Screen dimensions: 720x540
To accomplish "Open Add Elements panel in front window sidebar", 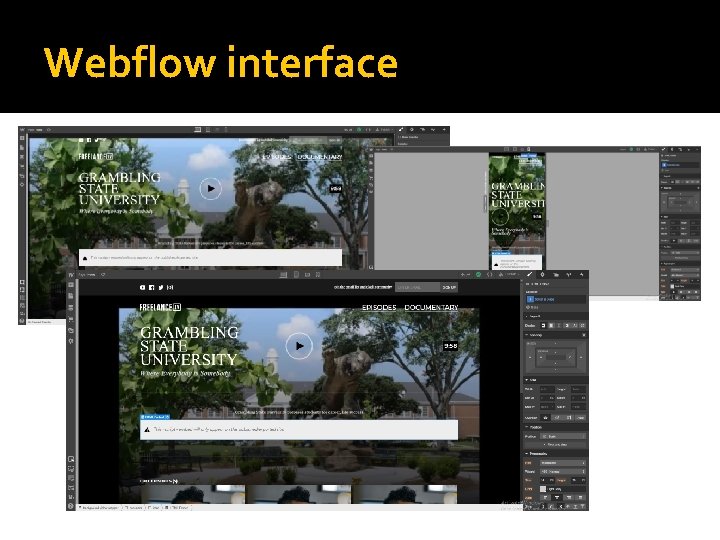I will coord(71,285).
